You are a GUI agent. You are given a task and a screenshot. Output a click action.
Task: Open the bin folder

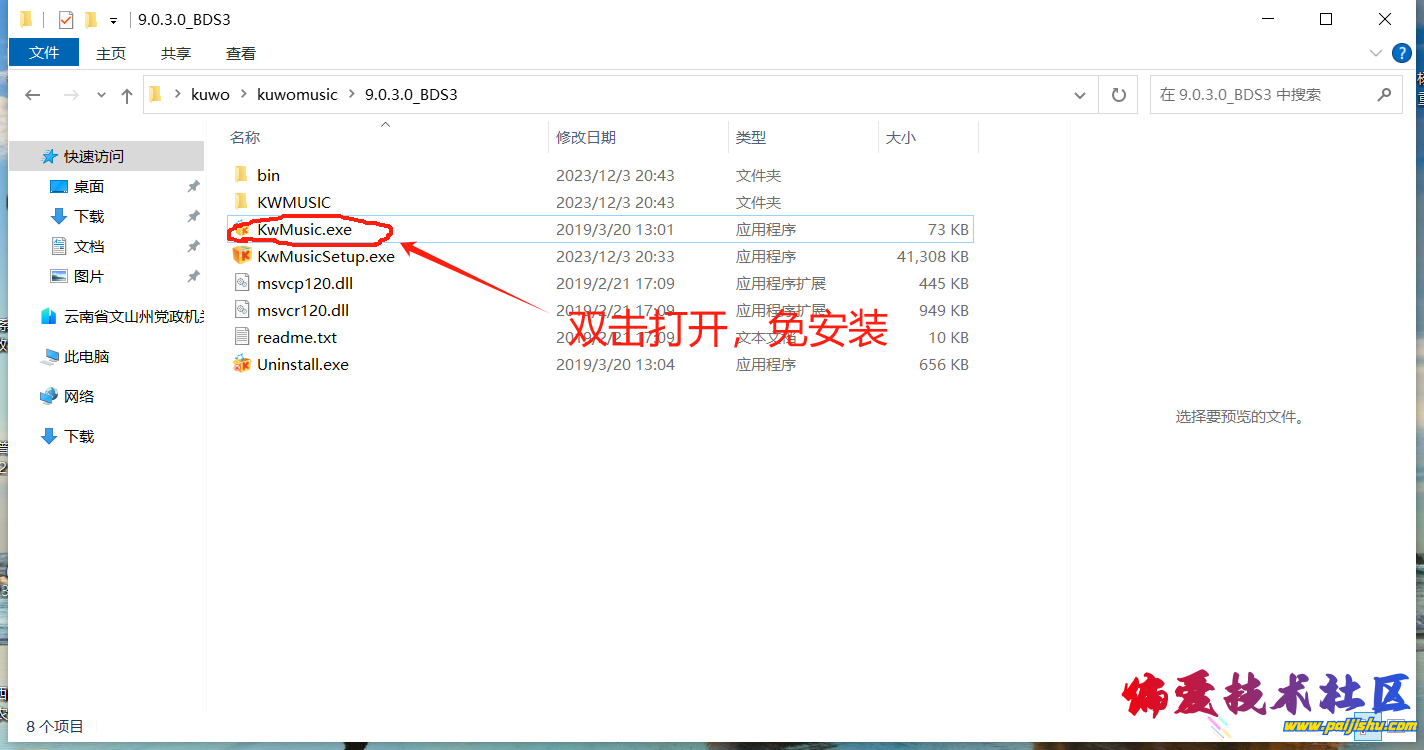[268, 176]
